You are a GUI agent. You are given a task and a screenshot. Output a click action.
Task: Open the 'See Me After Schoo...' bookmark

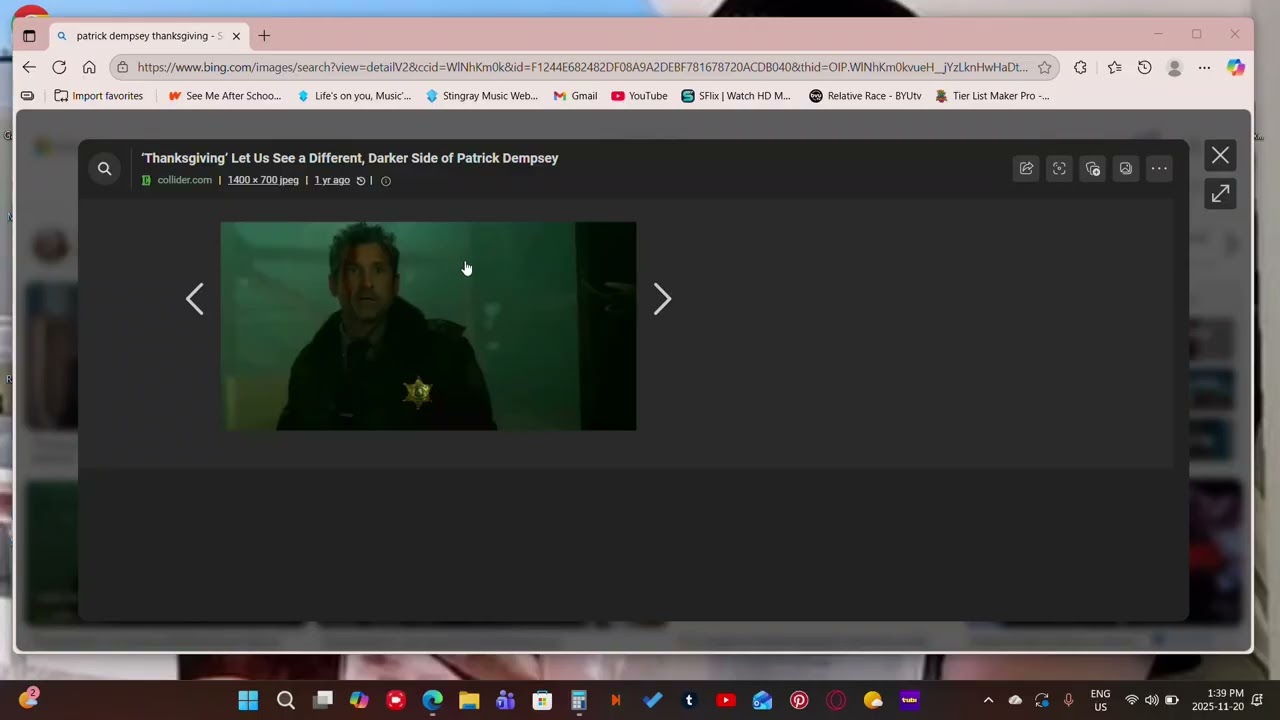225,96
